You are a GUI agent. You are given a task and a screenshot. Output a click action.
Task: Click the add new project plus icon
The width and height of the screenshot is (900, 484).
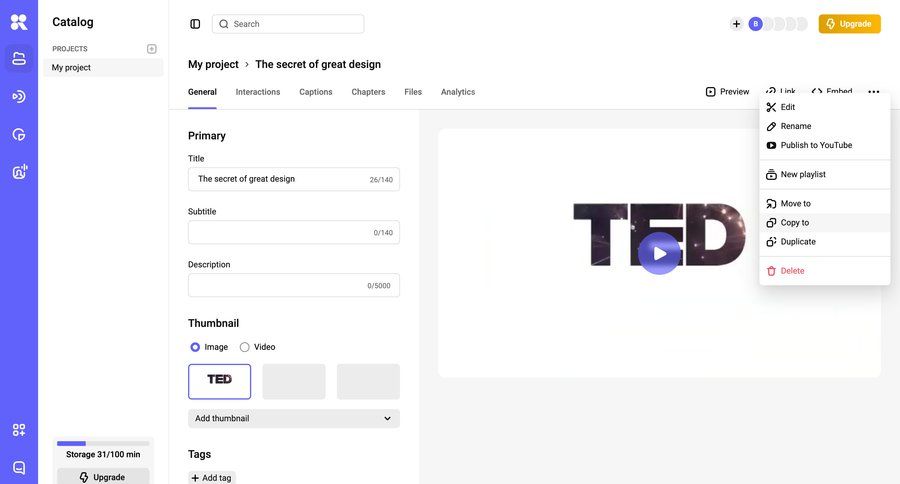pos(152,49)
